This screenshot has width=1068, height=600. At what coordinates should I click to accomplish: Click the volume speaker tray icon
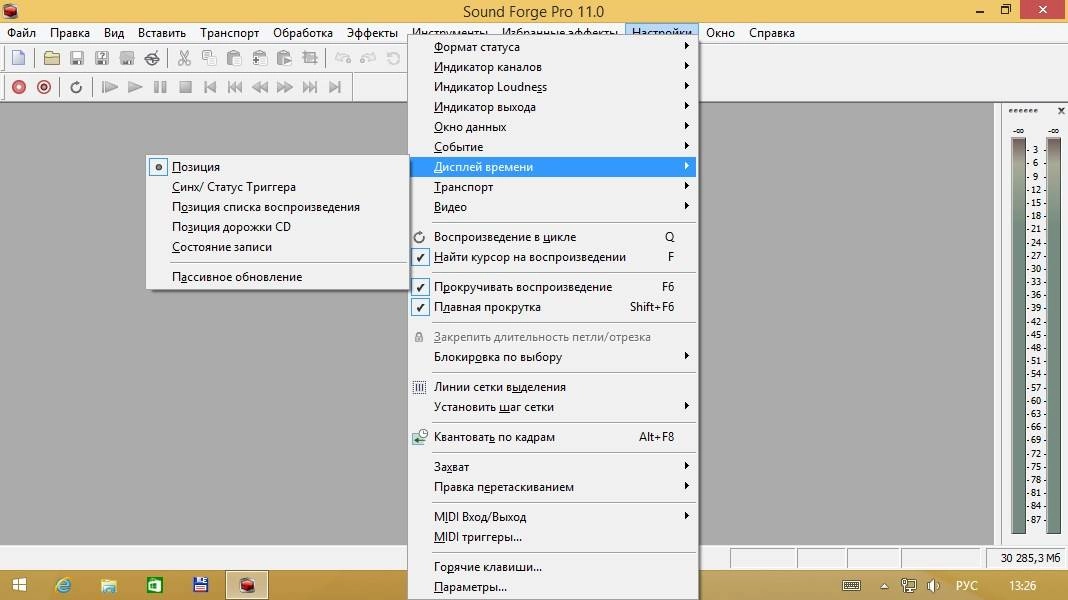tap(933, 586)
